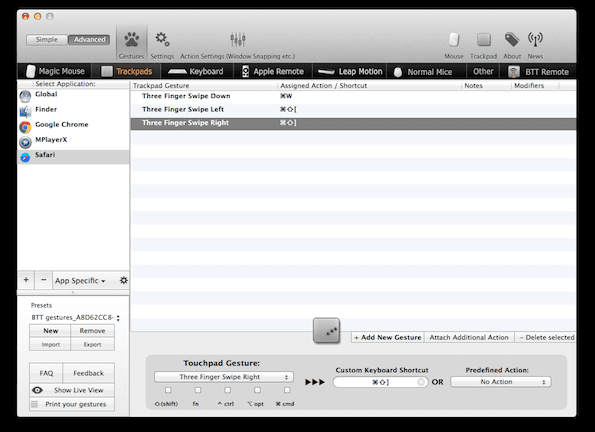Enable the fn modifier checkbox

[x=198, y=390]
